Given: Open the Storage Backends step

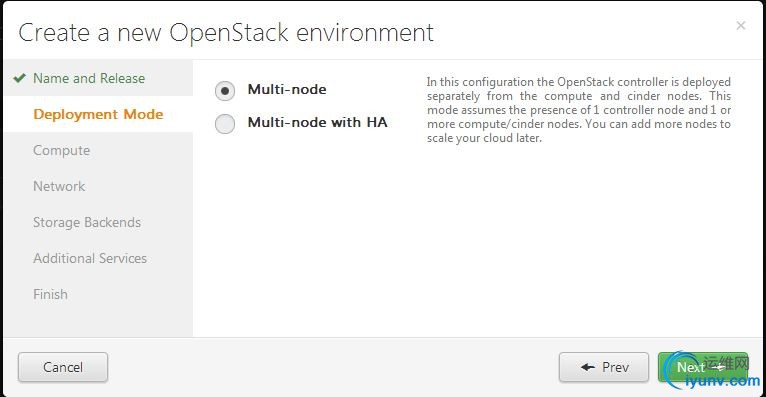Looking at the screenshot, I should pyautogui.click(x=87, y=222).
